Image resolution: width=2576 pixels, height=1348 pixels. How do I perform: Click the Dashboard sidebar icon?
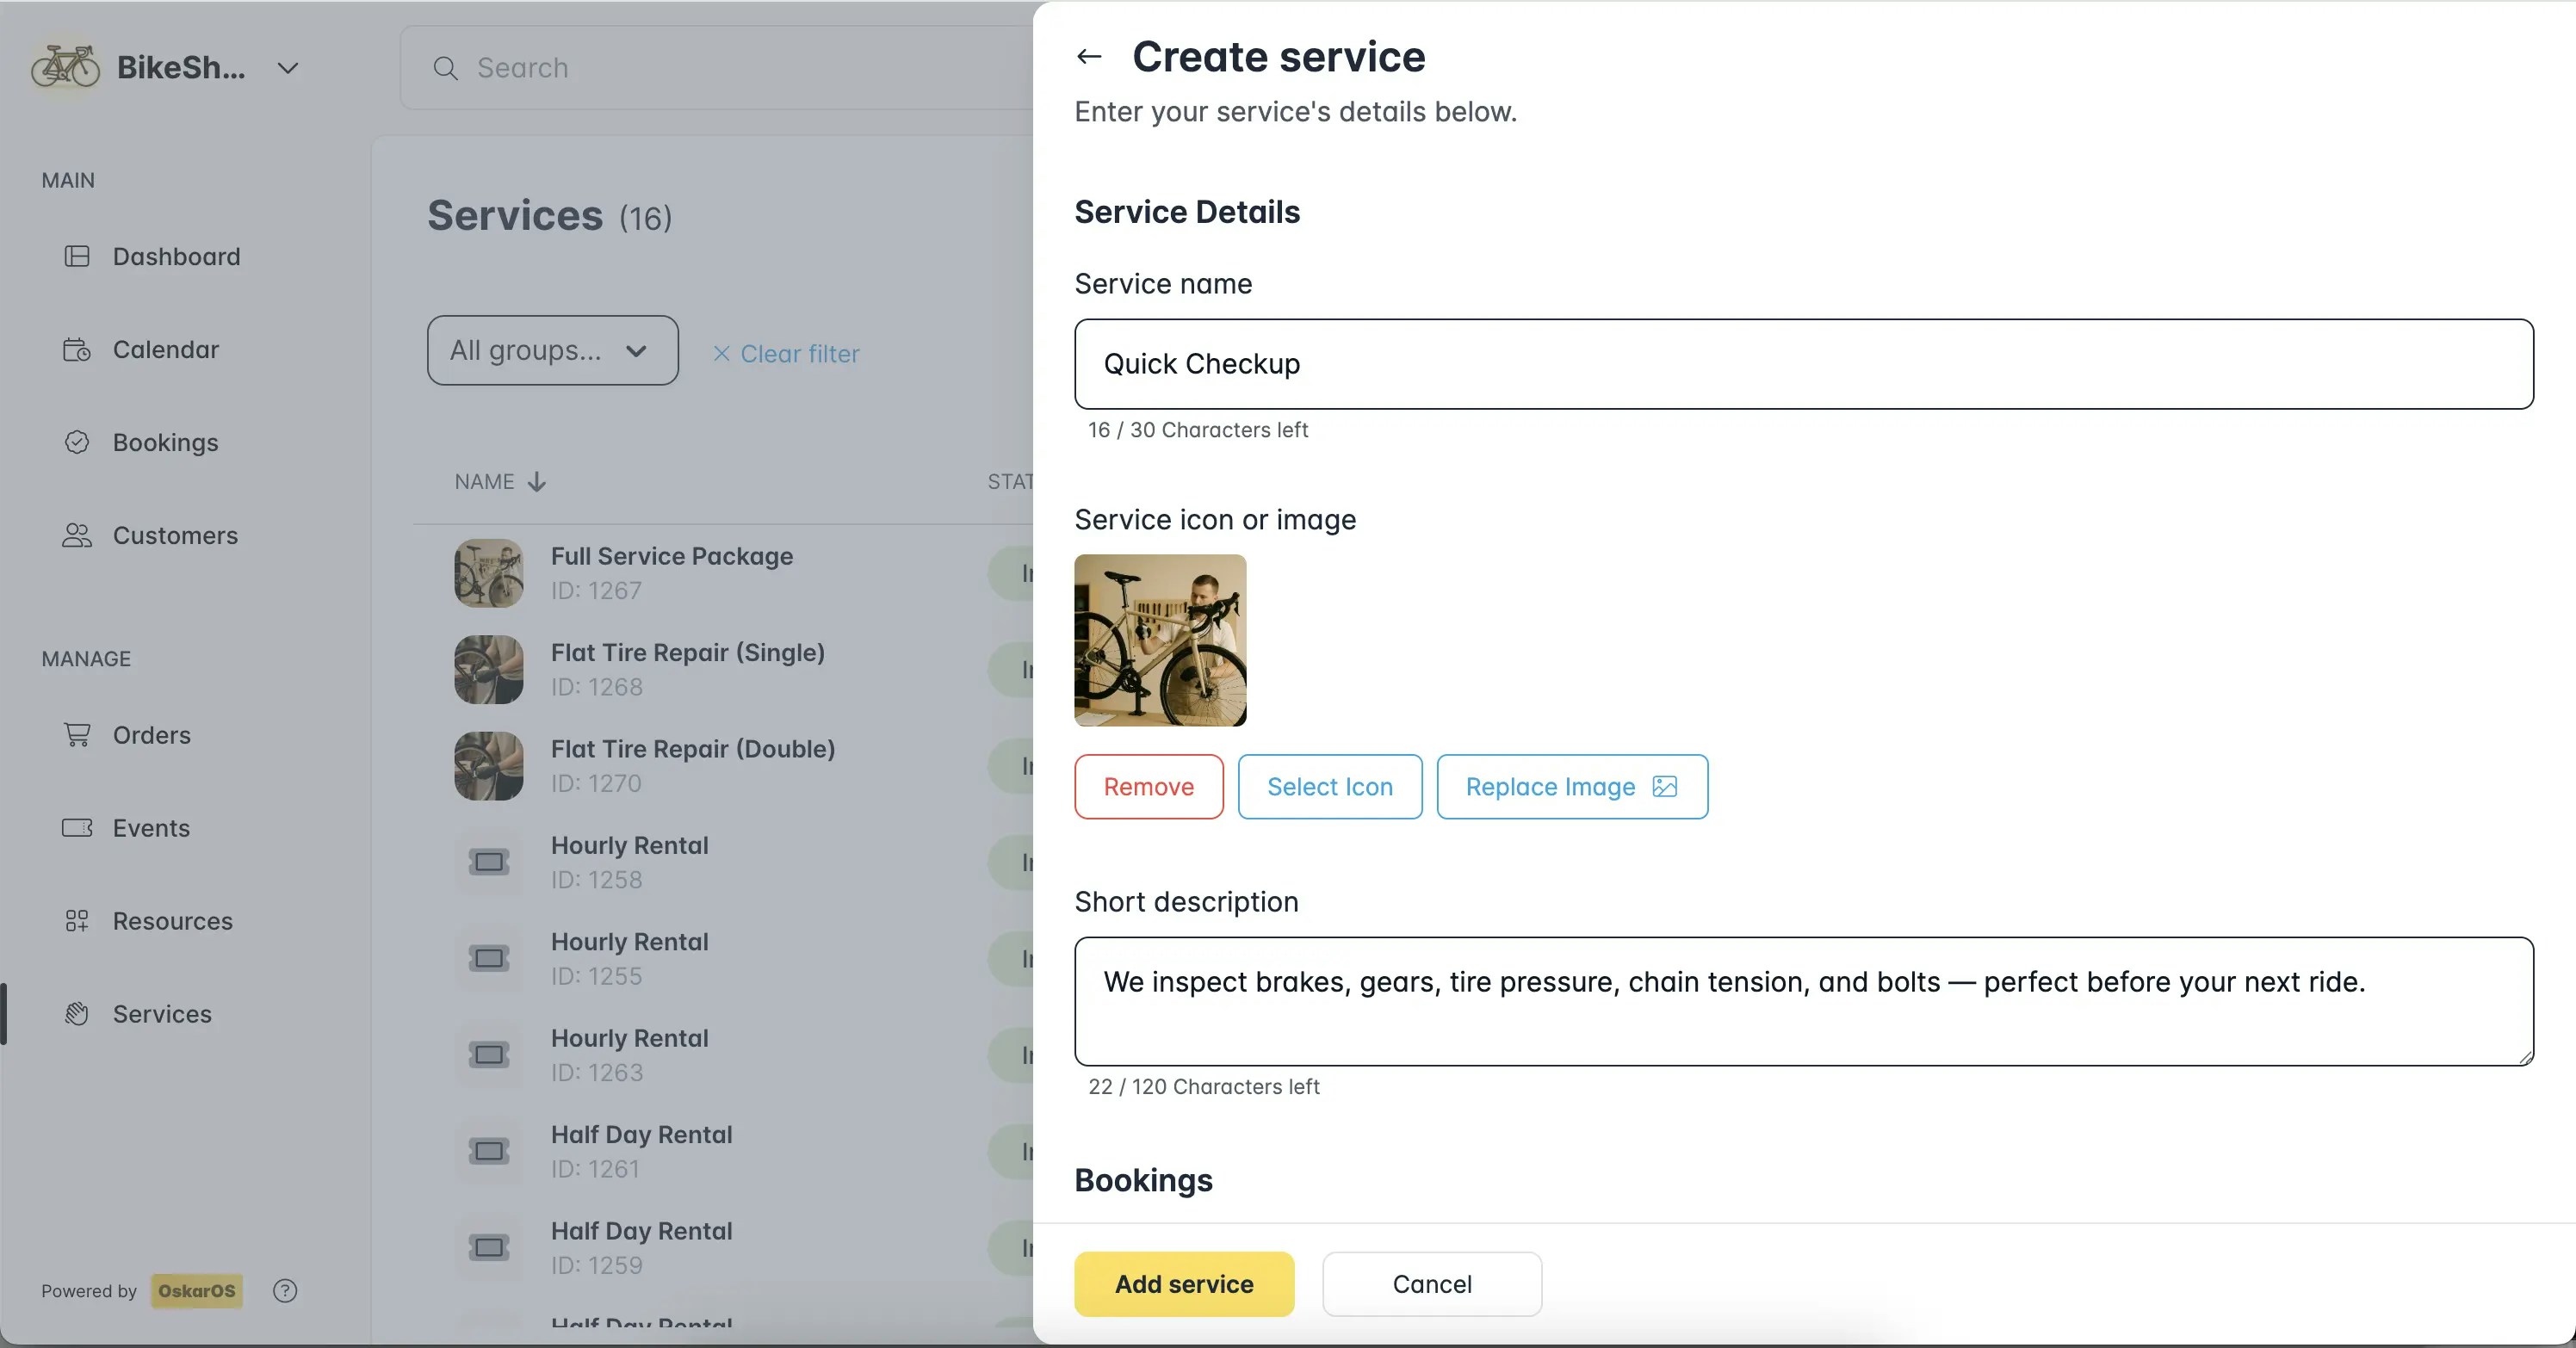pos(77,256)
